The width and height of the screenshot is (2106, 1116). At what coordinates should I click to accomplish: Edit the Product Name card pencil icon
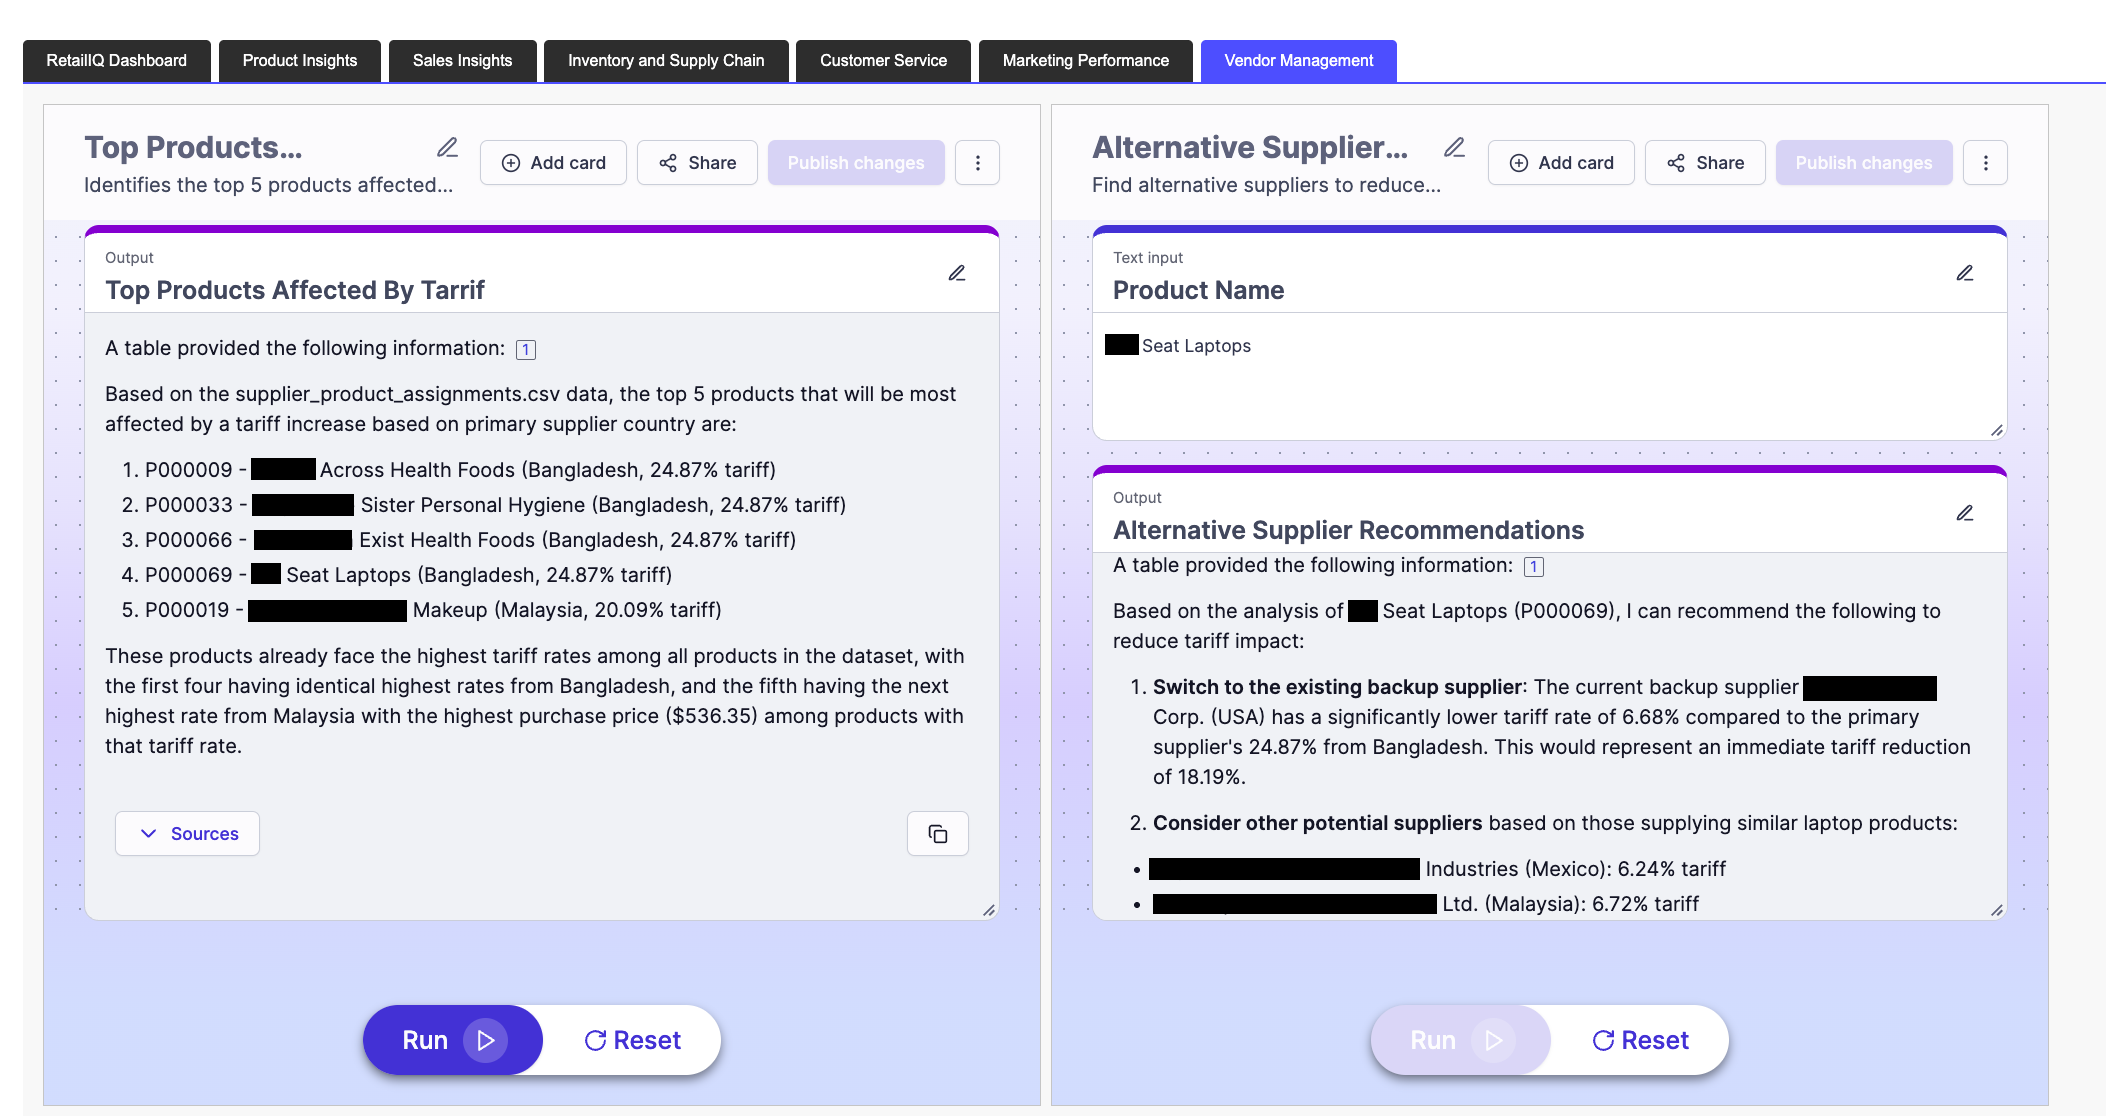(1964, 273)
